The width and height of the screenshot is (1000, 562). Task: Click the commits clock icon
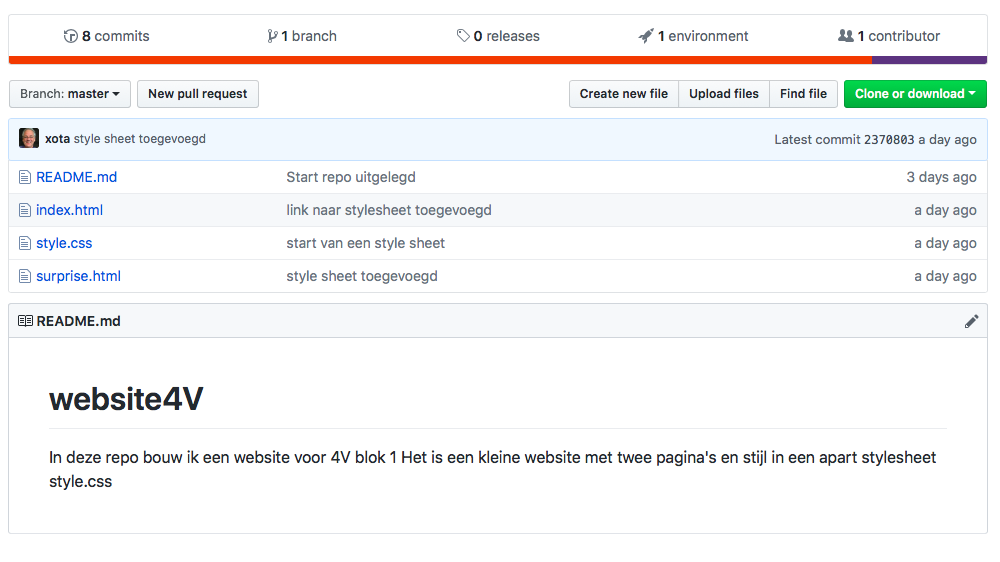(70, 36)
